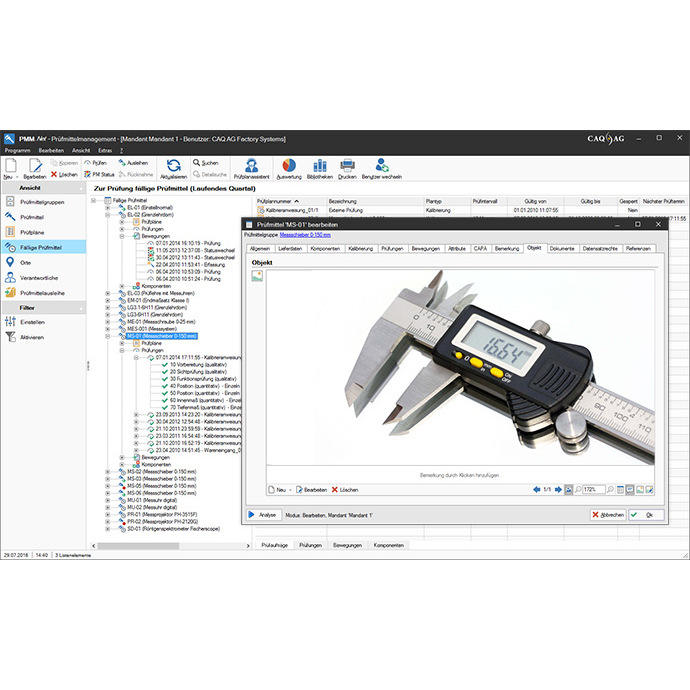Click the Aktualisieren refresh icon

pos(173,165)
